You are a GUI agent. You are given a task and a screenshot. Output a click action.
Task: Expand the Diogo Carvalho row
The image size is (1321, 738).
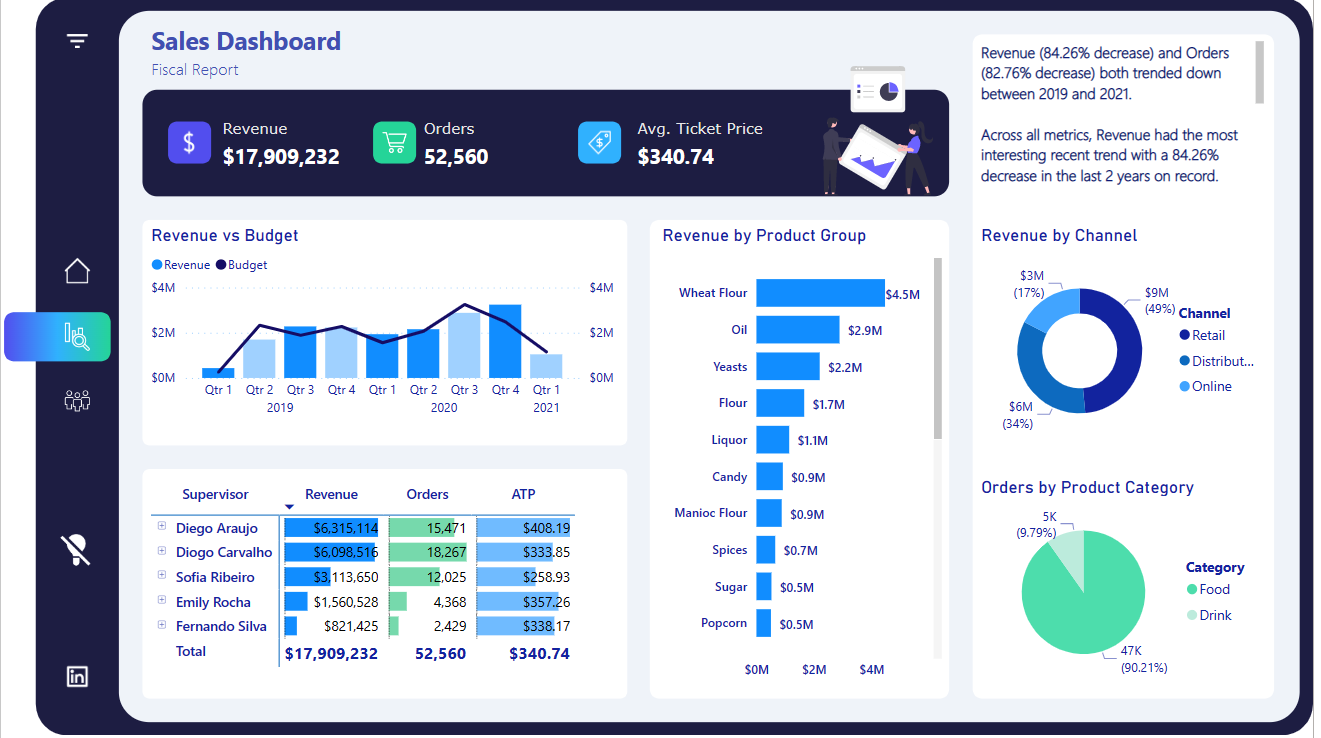(x=161, y=551)
